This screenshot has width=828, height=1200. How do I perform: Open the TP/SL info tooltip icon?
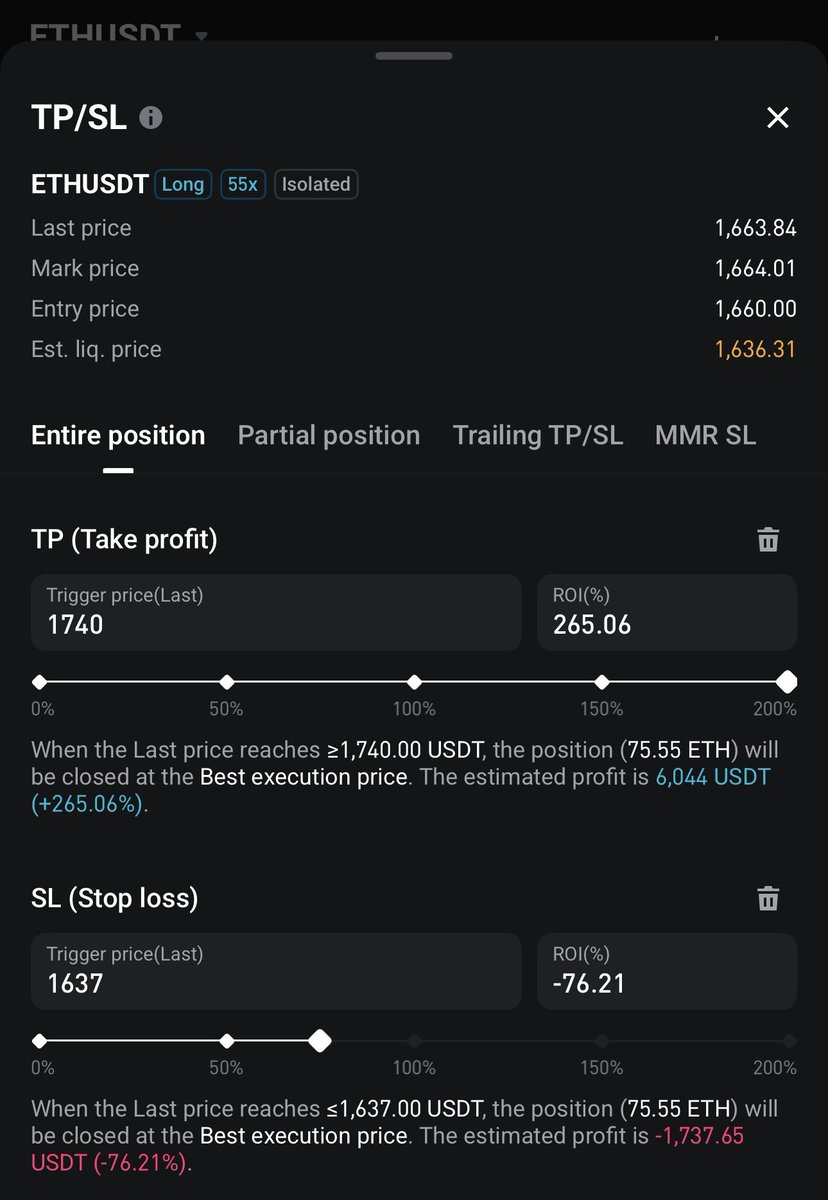click(x=151, y=118)
